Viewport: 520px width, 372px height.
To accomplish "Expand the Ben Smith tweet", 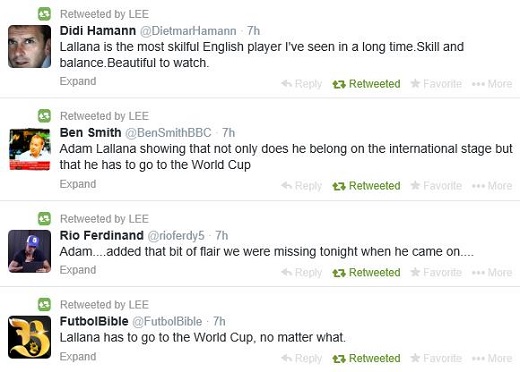I will [78, 184].
